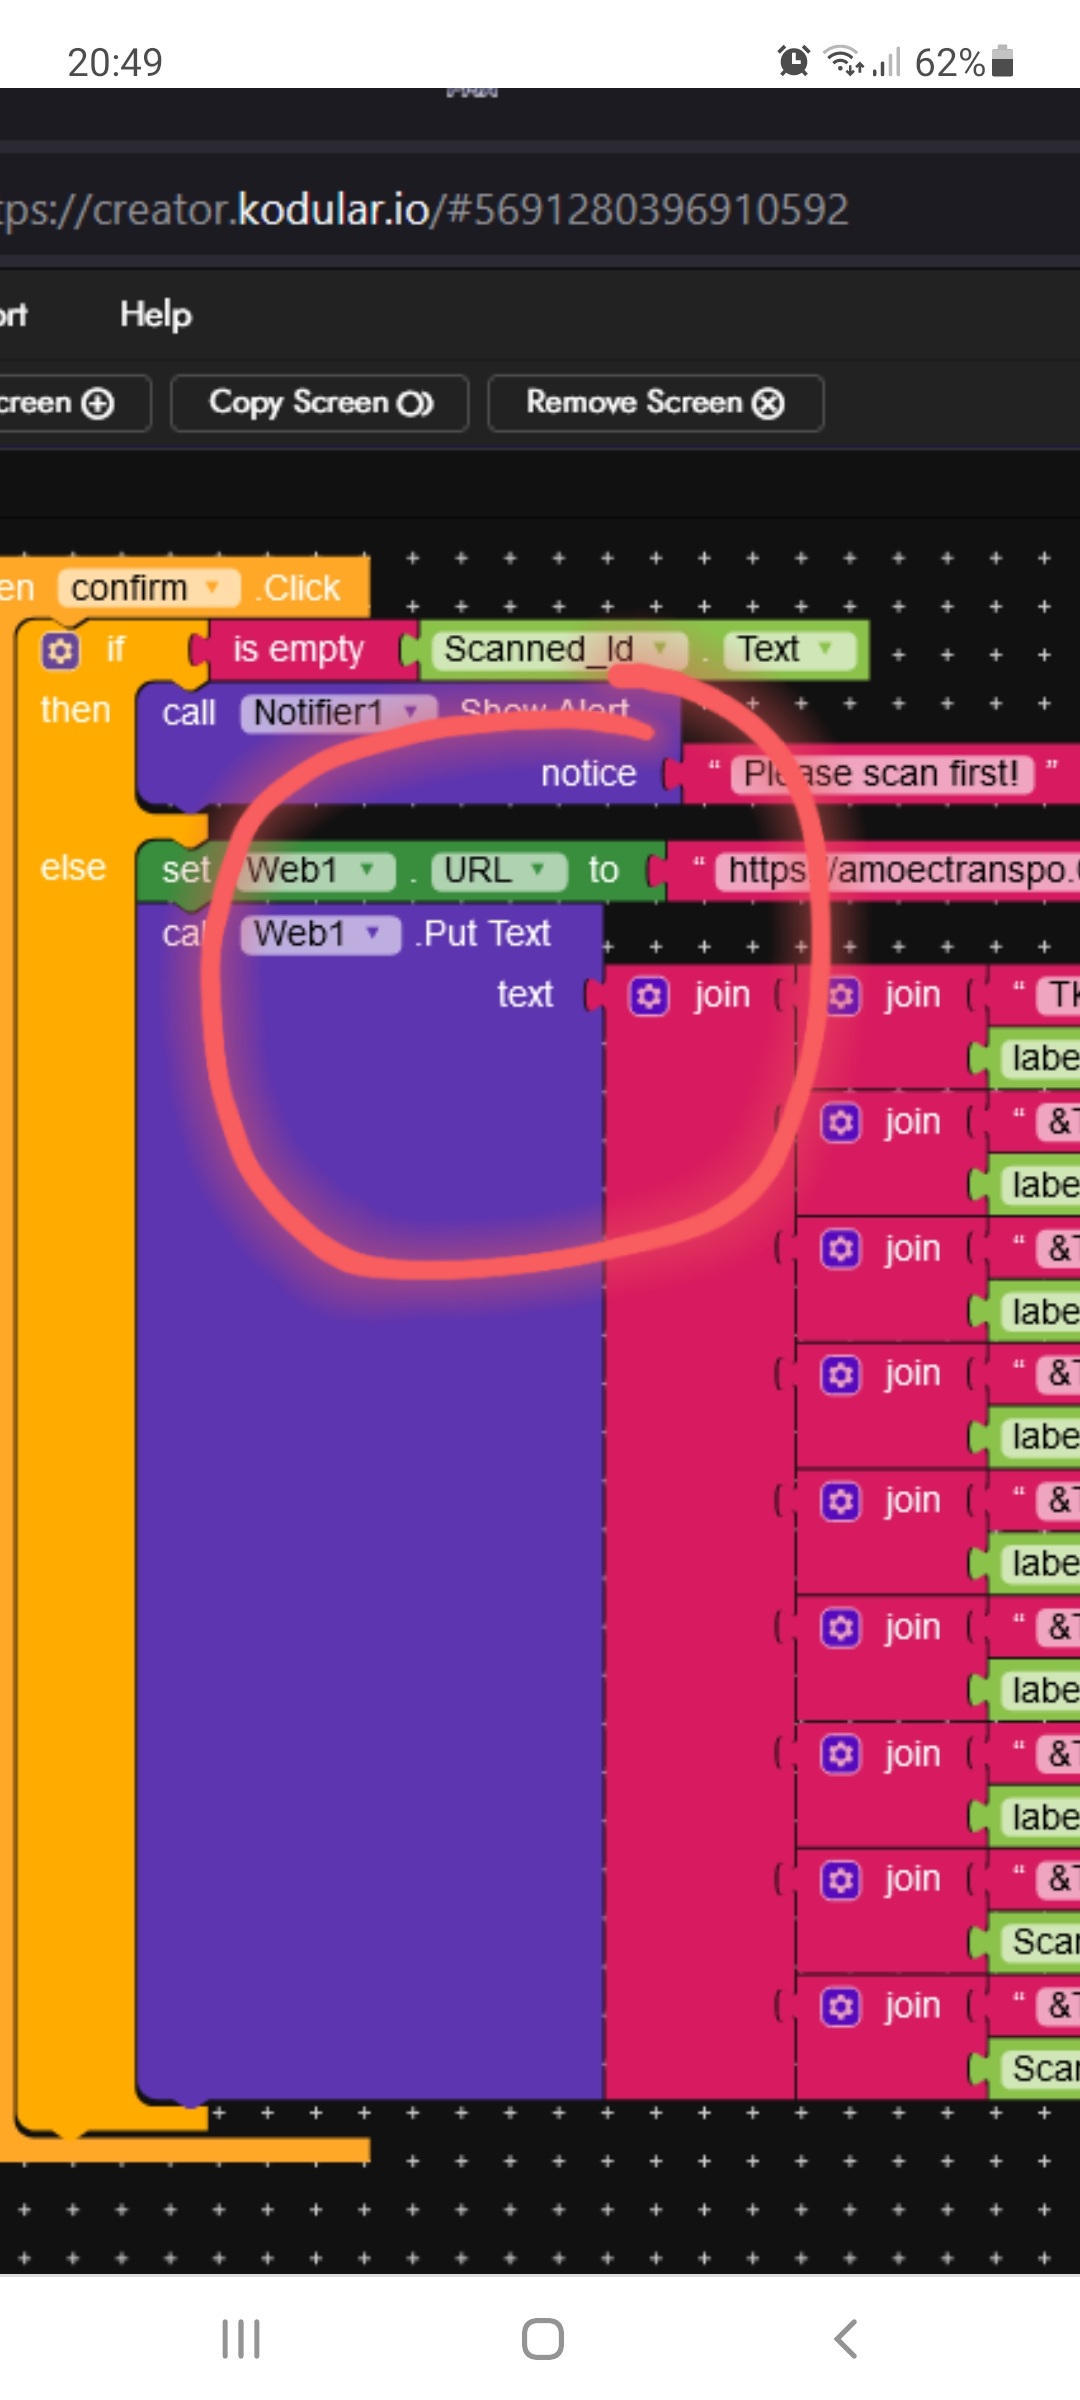This screenshot has height=2400, width=1080.
Task: Tap the Android recent apps button
Action: pos(241,2339)
